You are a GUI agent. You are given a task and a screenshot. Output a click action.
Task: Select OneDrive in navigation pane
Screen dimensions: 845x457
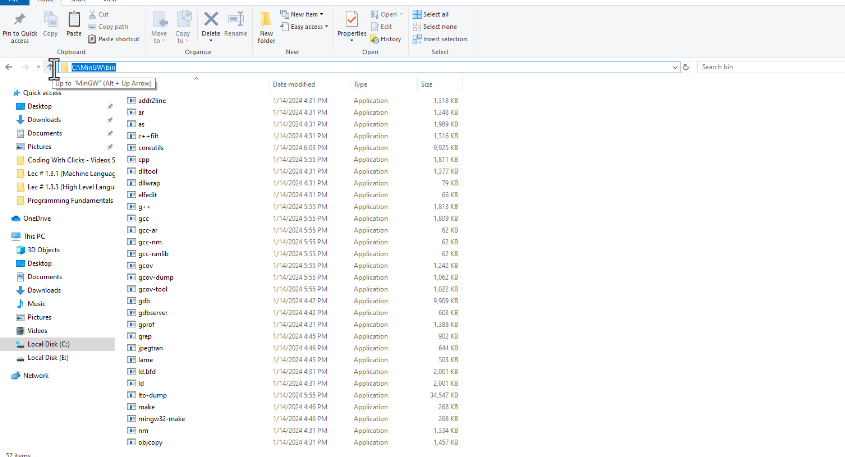coord(37,218)
